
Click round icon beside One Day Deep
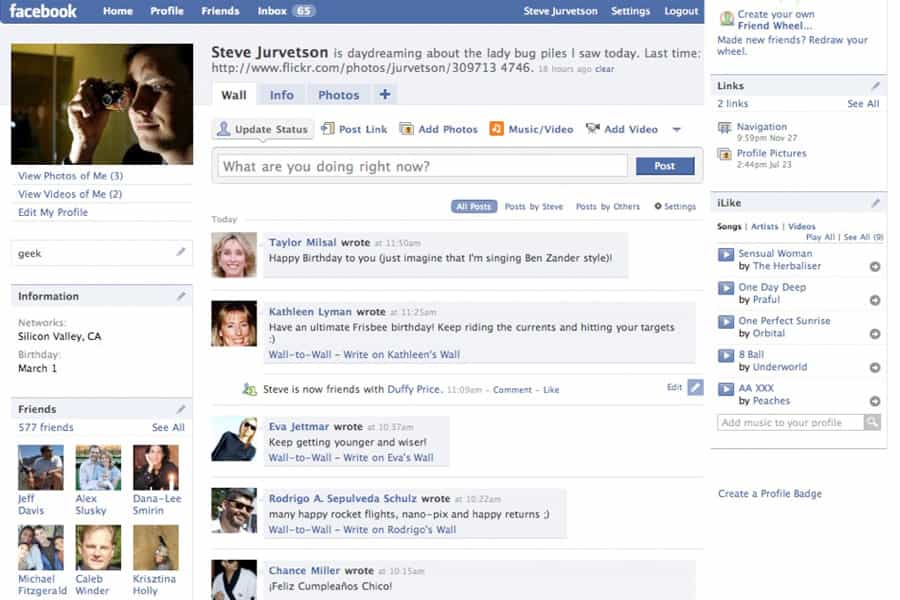tap(875, 300)
